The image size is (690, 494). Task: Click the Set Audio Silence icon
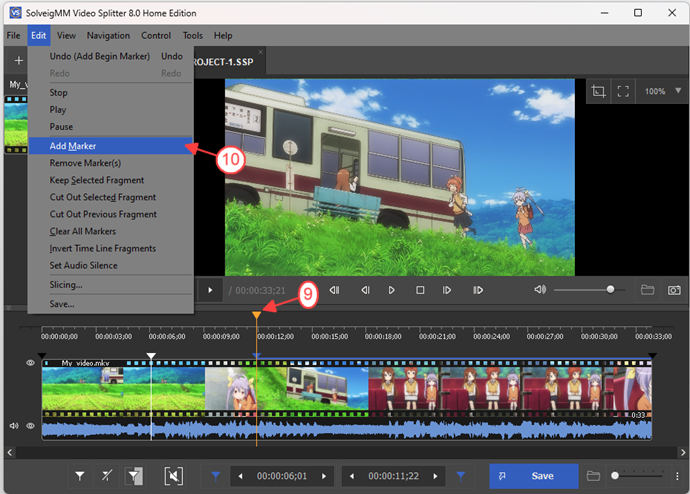click(x=173, y=476)
